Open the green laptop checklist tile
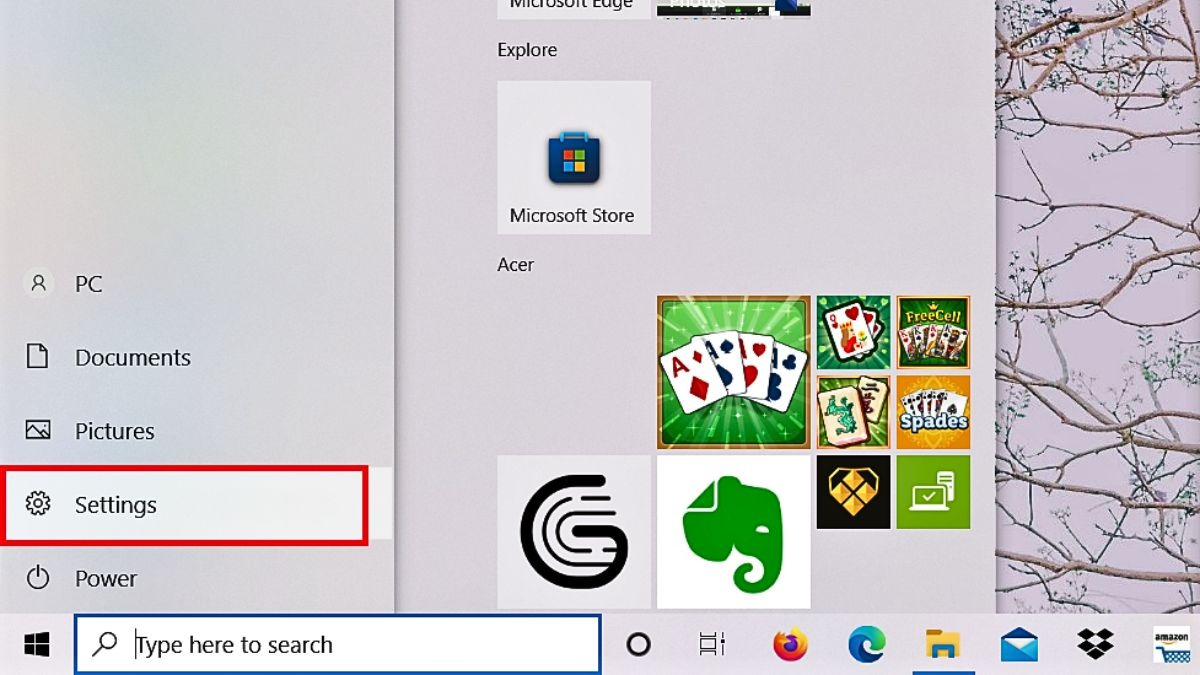 933,492
